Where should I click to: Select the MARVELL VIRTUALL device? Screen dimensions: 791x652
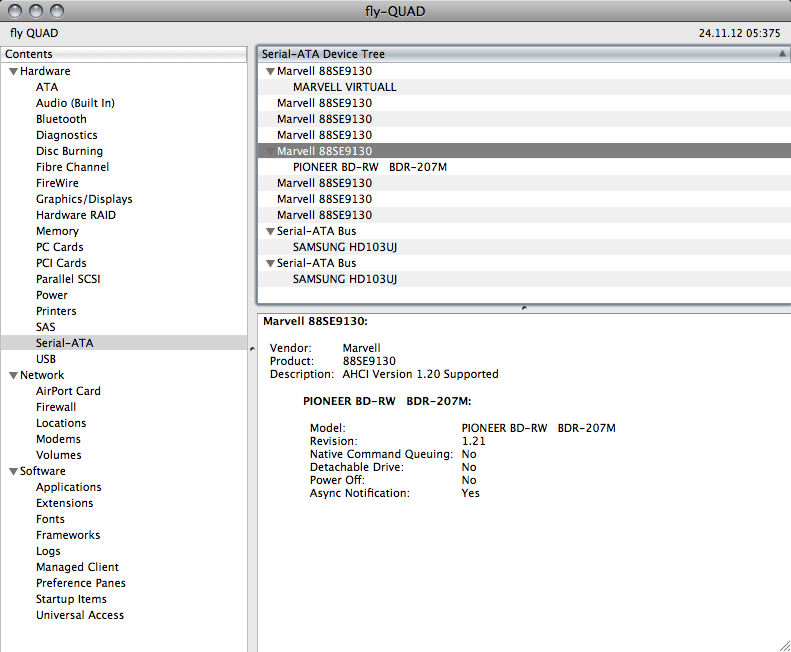[344, 87]
